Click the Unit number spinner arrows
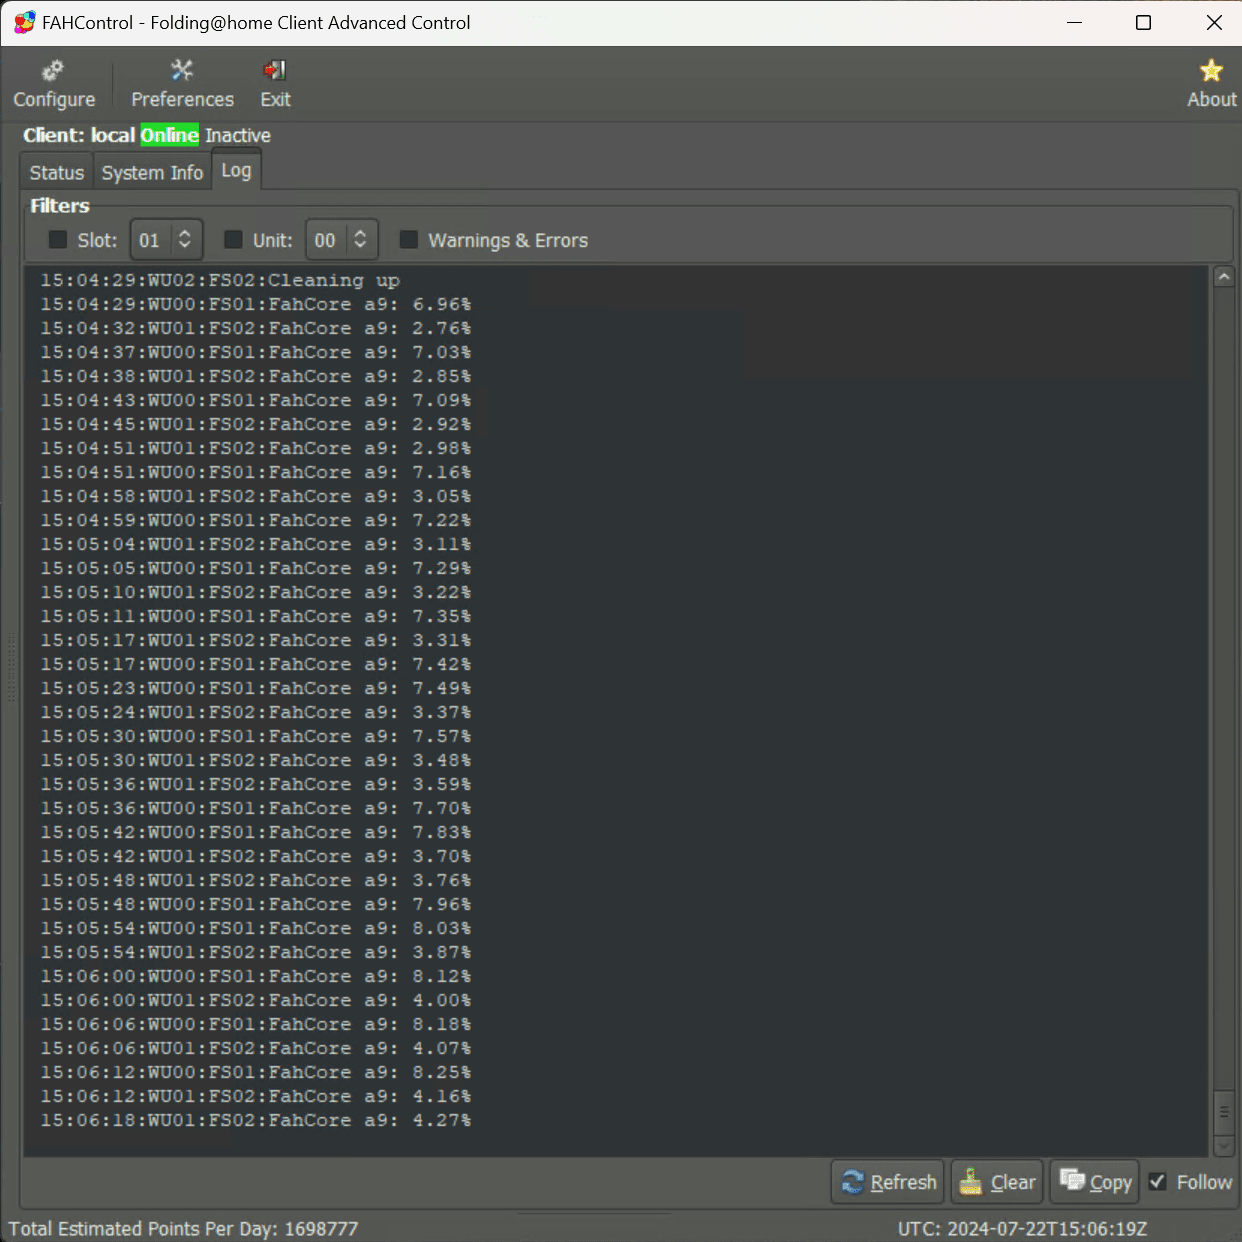The image size is (1242, 1242). [x=360, y=240]
